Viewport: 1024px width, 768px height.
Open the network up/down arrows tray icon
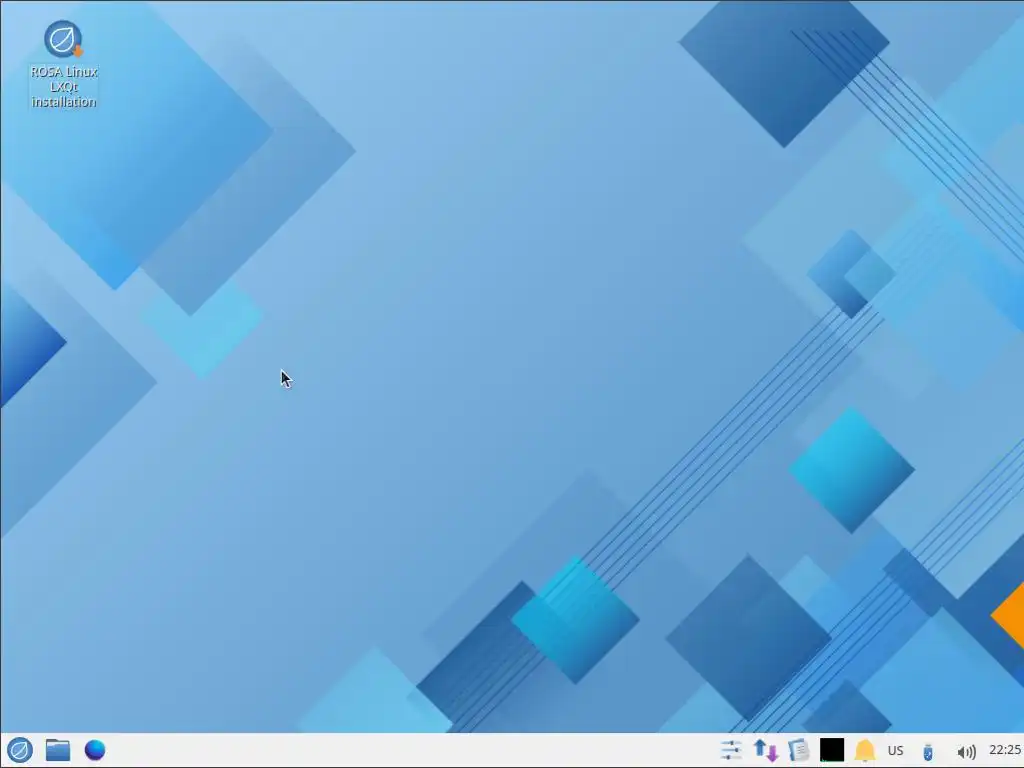[x=765, y=750]
